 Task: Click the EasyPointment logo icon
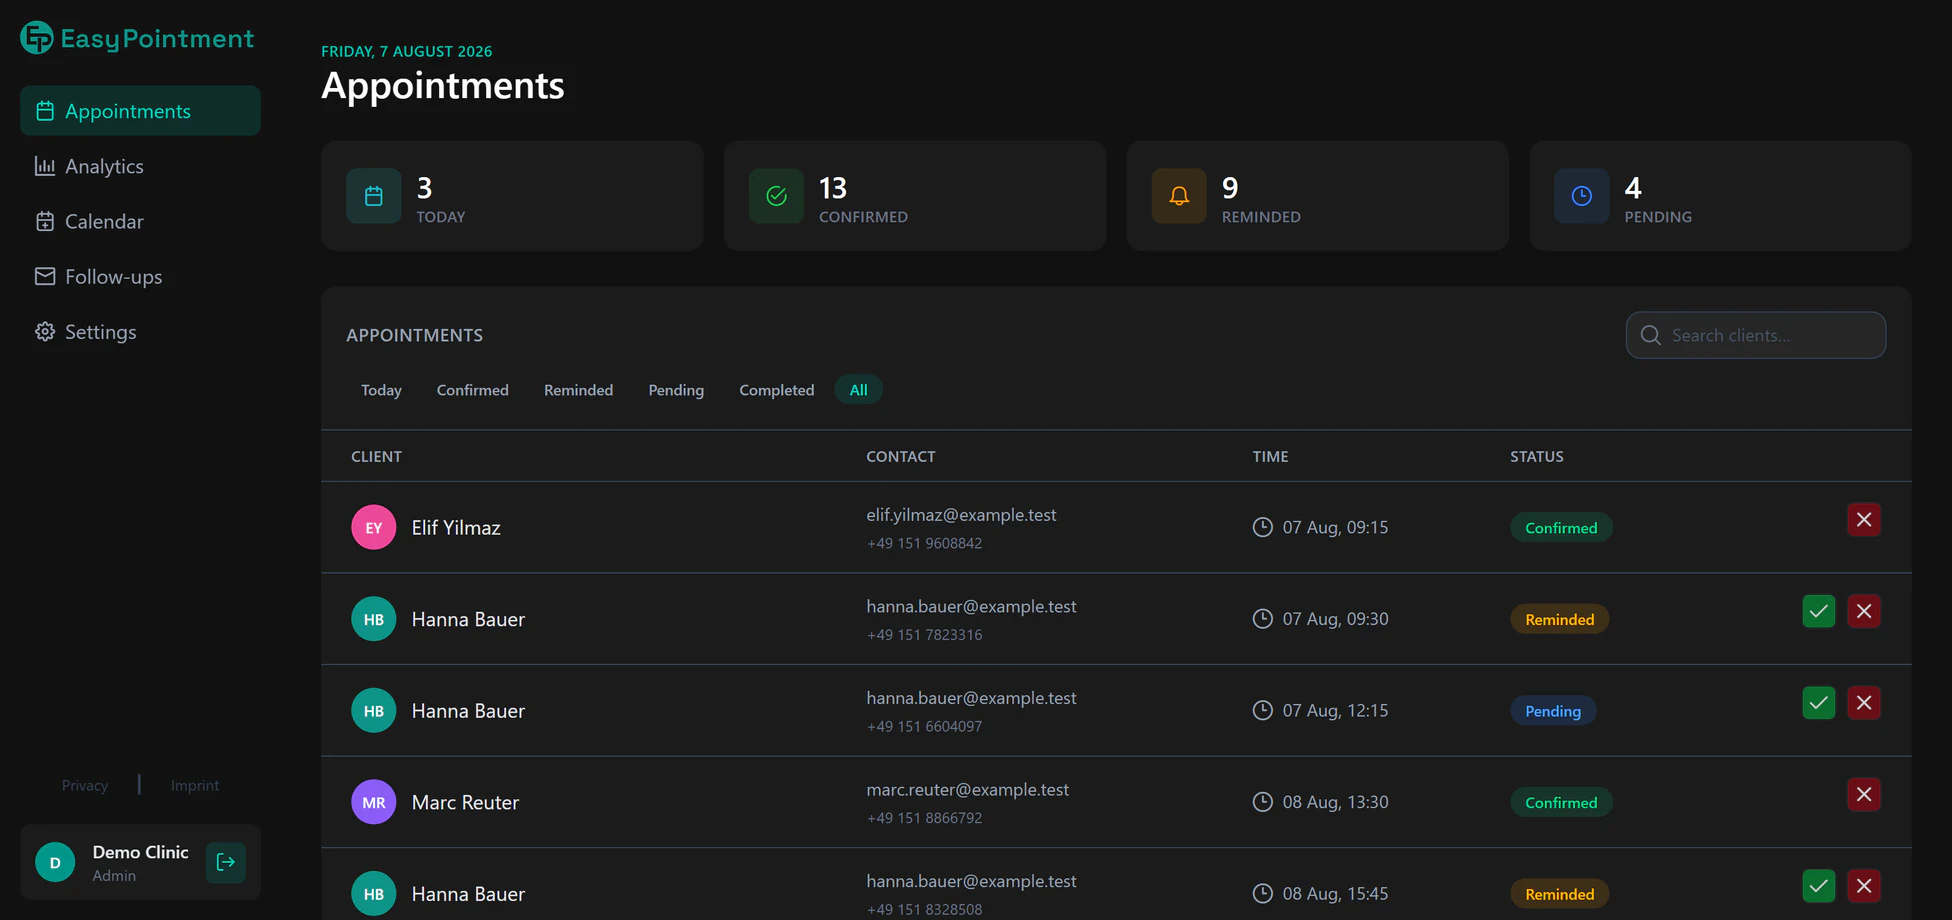(x=37, y=38)
